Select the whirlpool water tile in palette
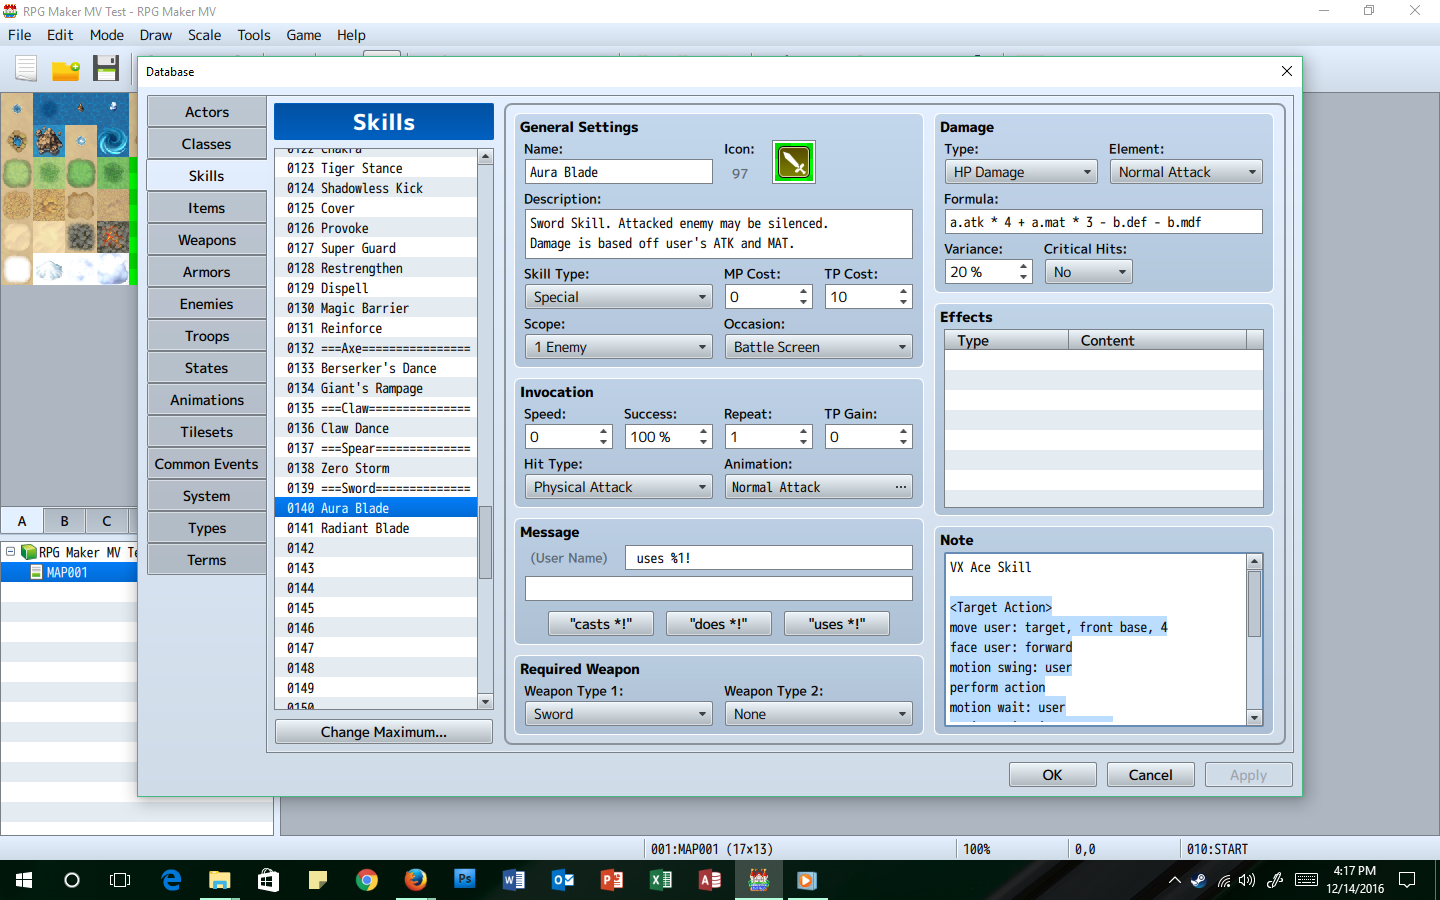This screenshot has width=1440, height=900. [x=113, y=141]
